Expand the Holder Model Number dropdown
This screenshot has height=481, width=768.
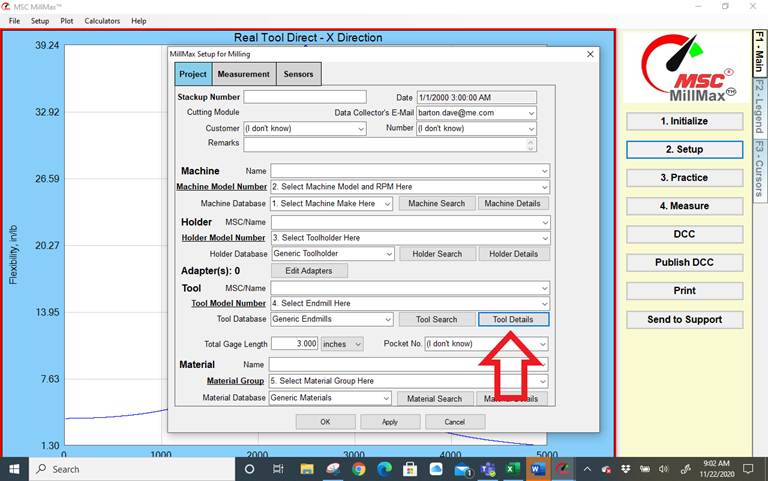[545, 238]
